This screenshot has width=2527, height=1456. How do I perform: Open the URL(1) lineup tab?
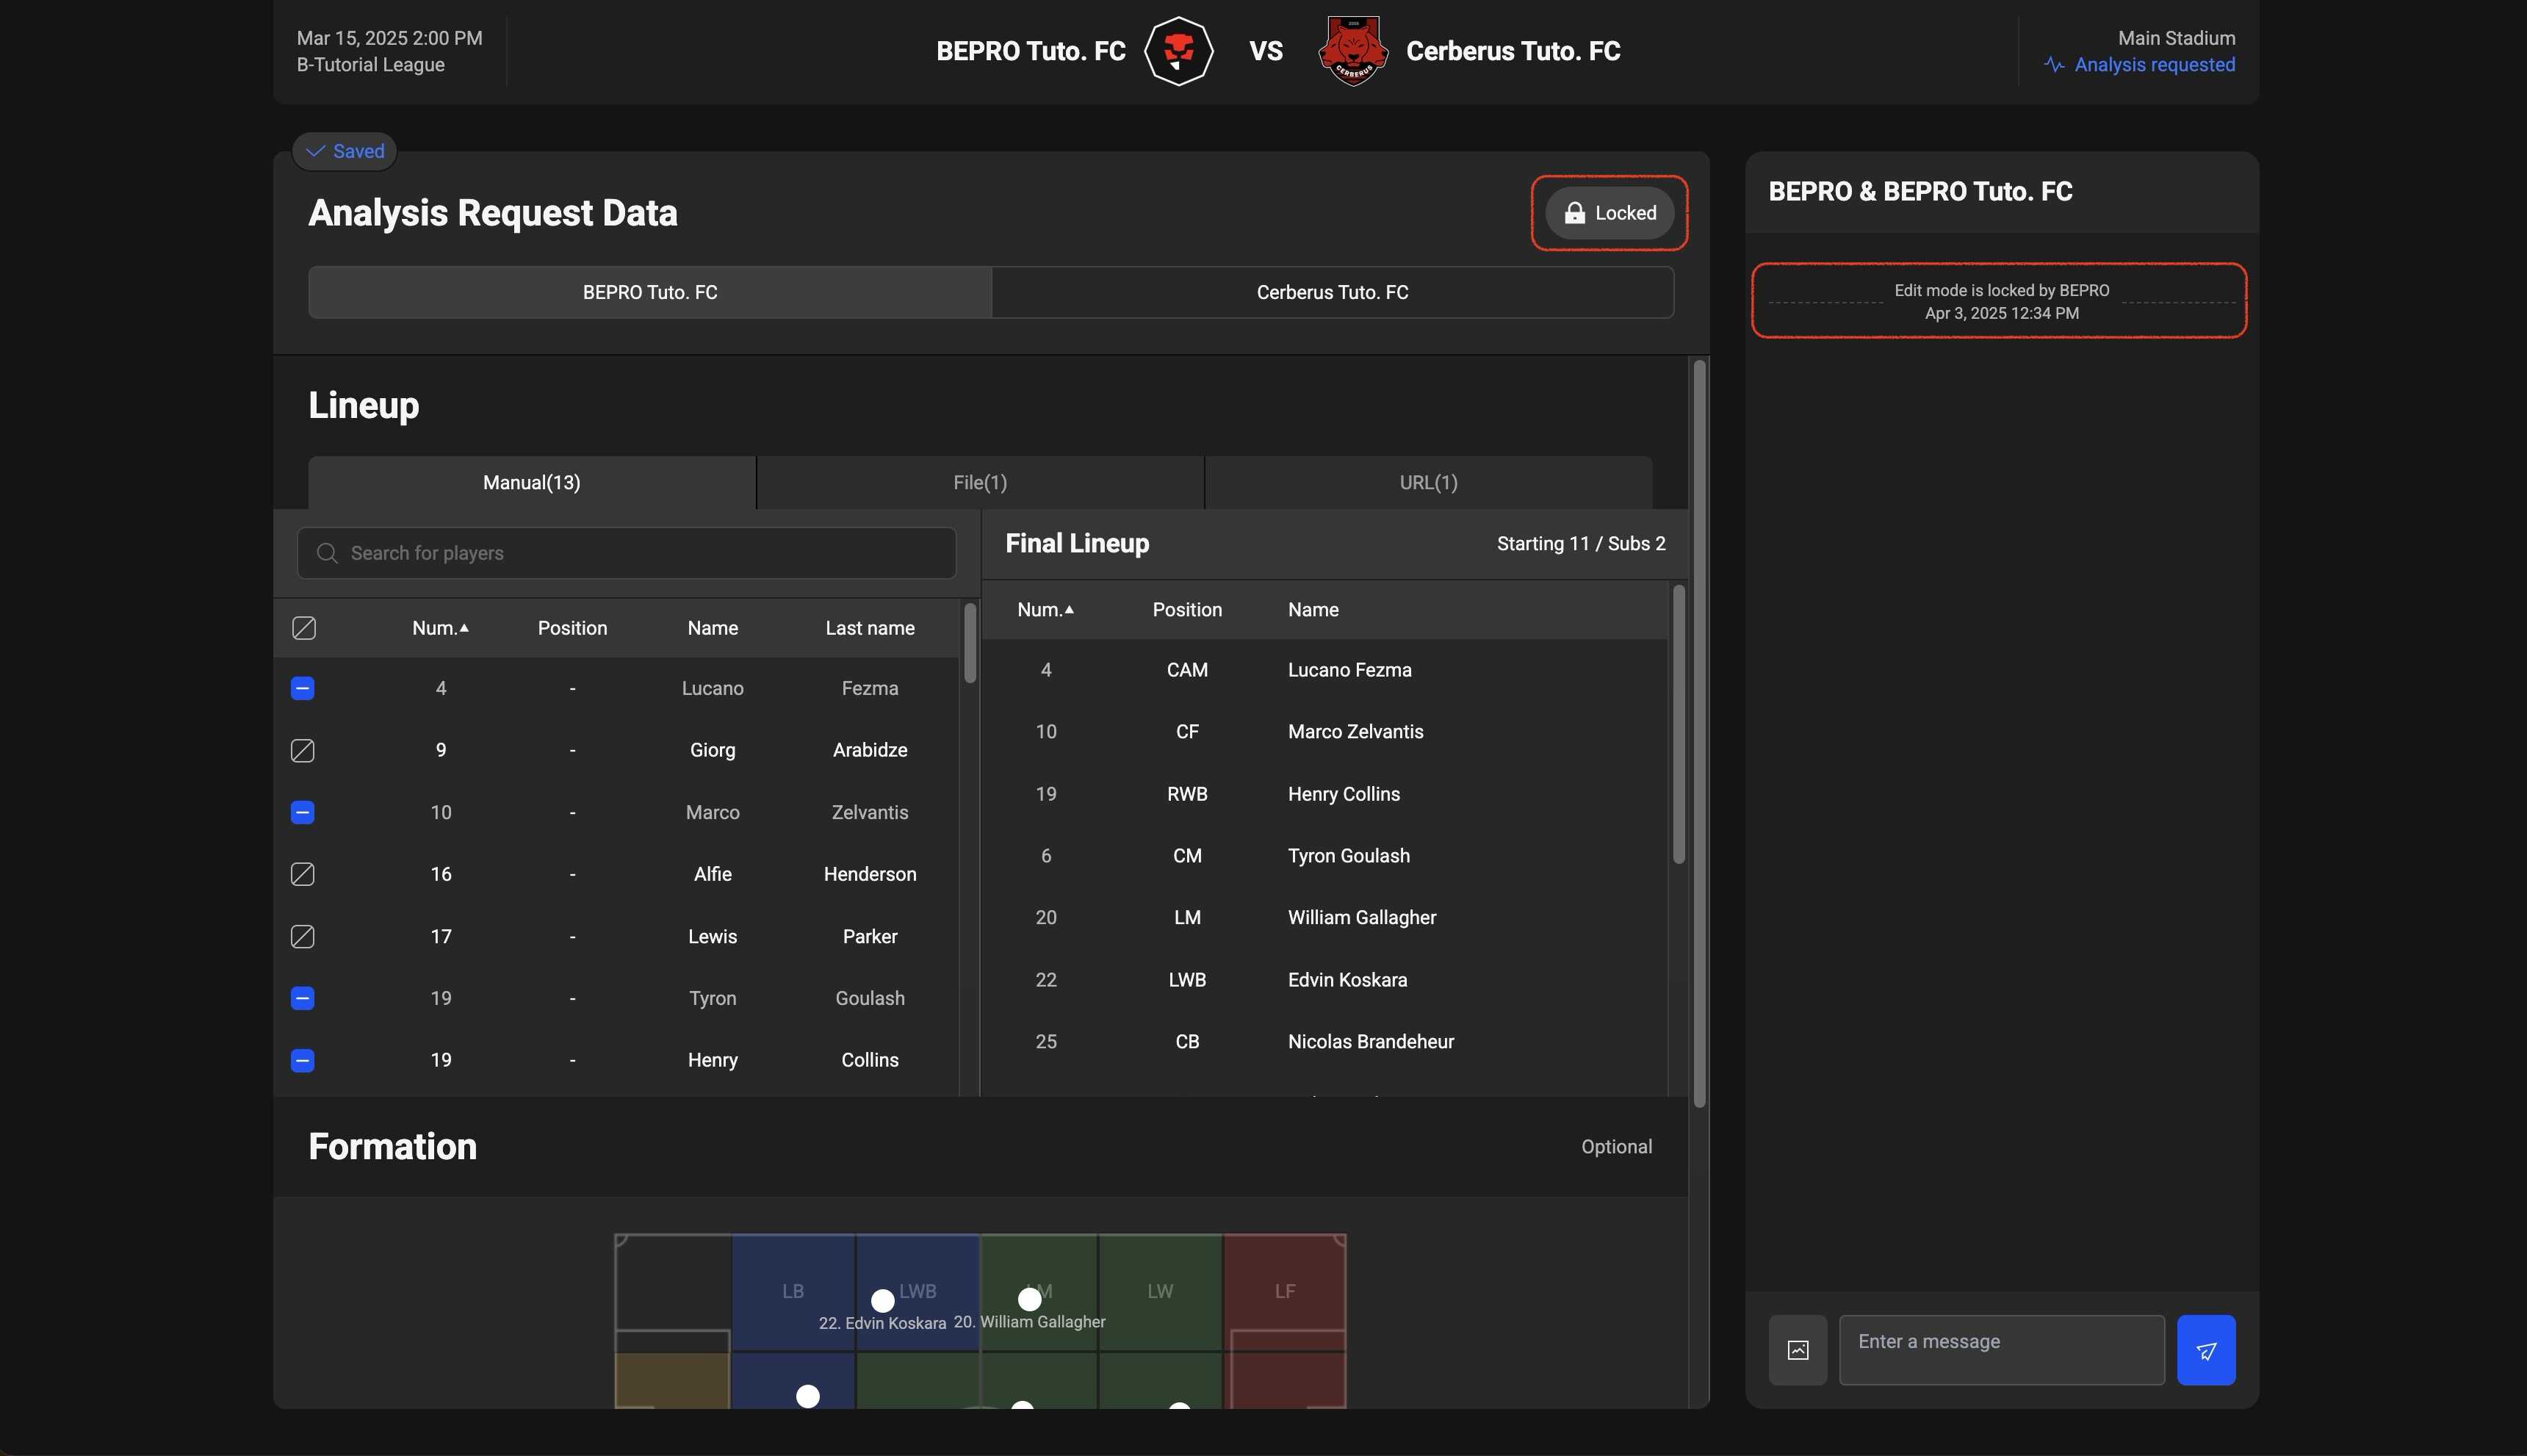[x=1427, y=483]
